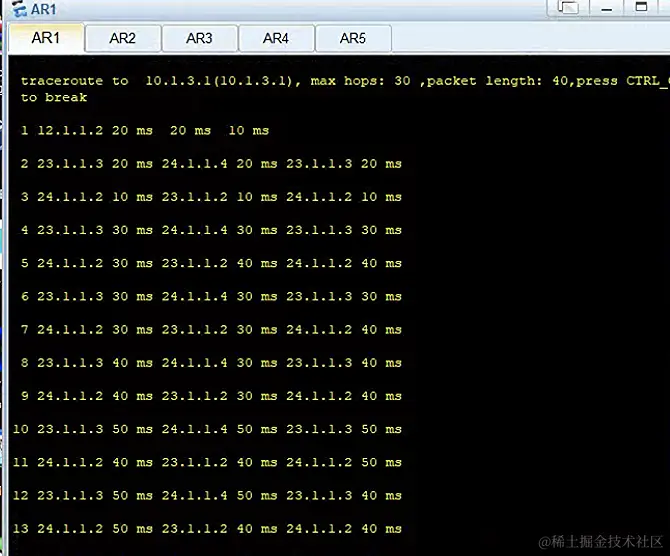Image resolution: width=670 pixels, height=556 pixels.
Task: Maximize the AR1 window
Action: point(641,7)
